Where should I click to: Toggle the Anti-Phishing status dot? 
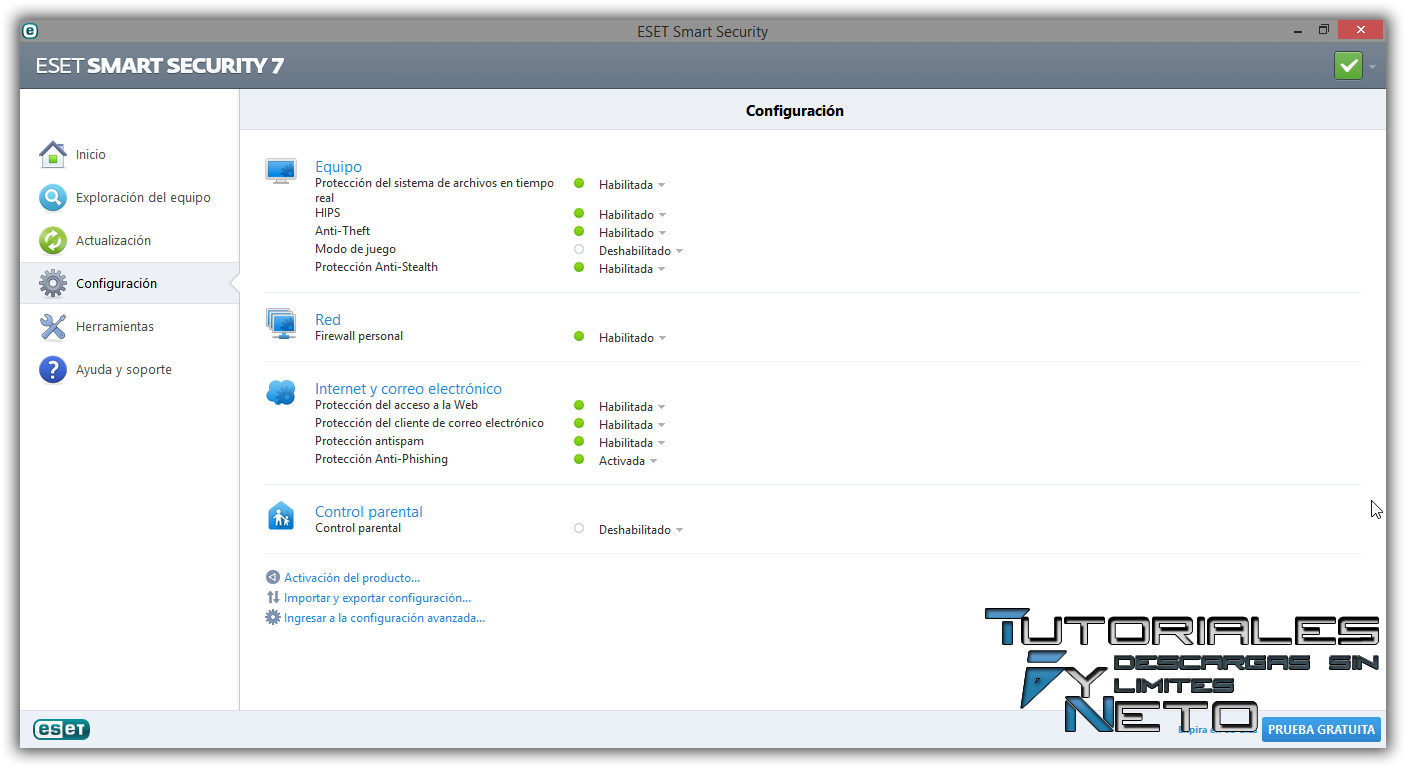[579, 459]
